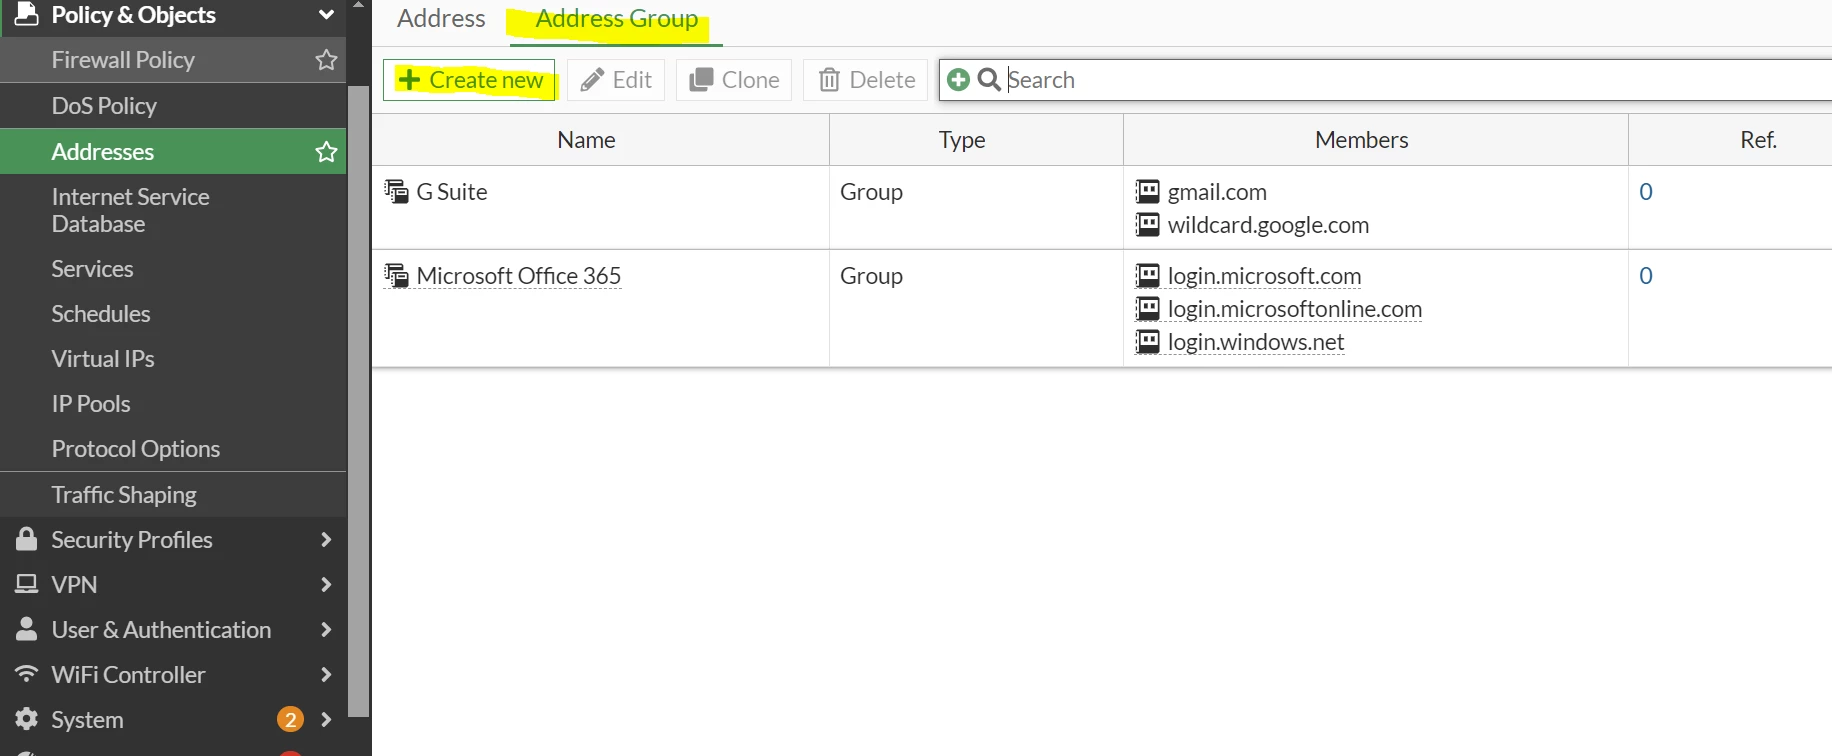This screenshot has height=756, width=1832.
Task: Select the Address Group tab
Action: tap(617, 19)
